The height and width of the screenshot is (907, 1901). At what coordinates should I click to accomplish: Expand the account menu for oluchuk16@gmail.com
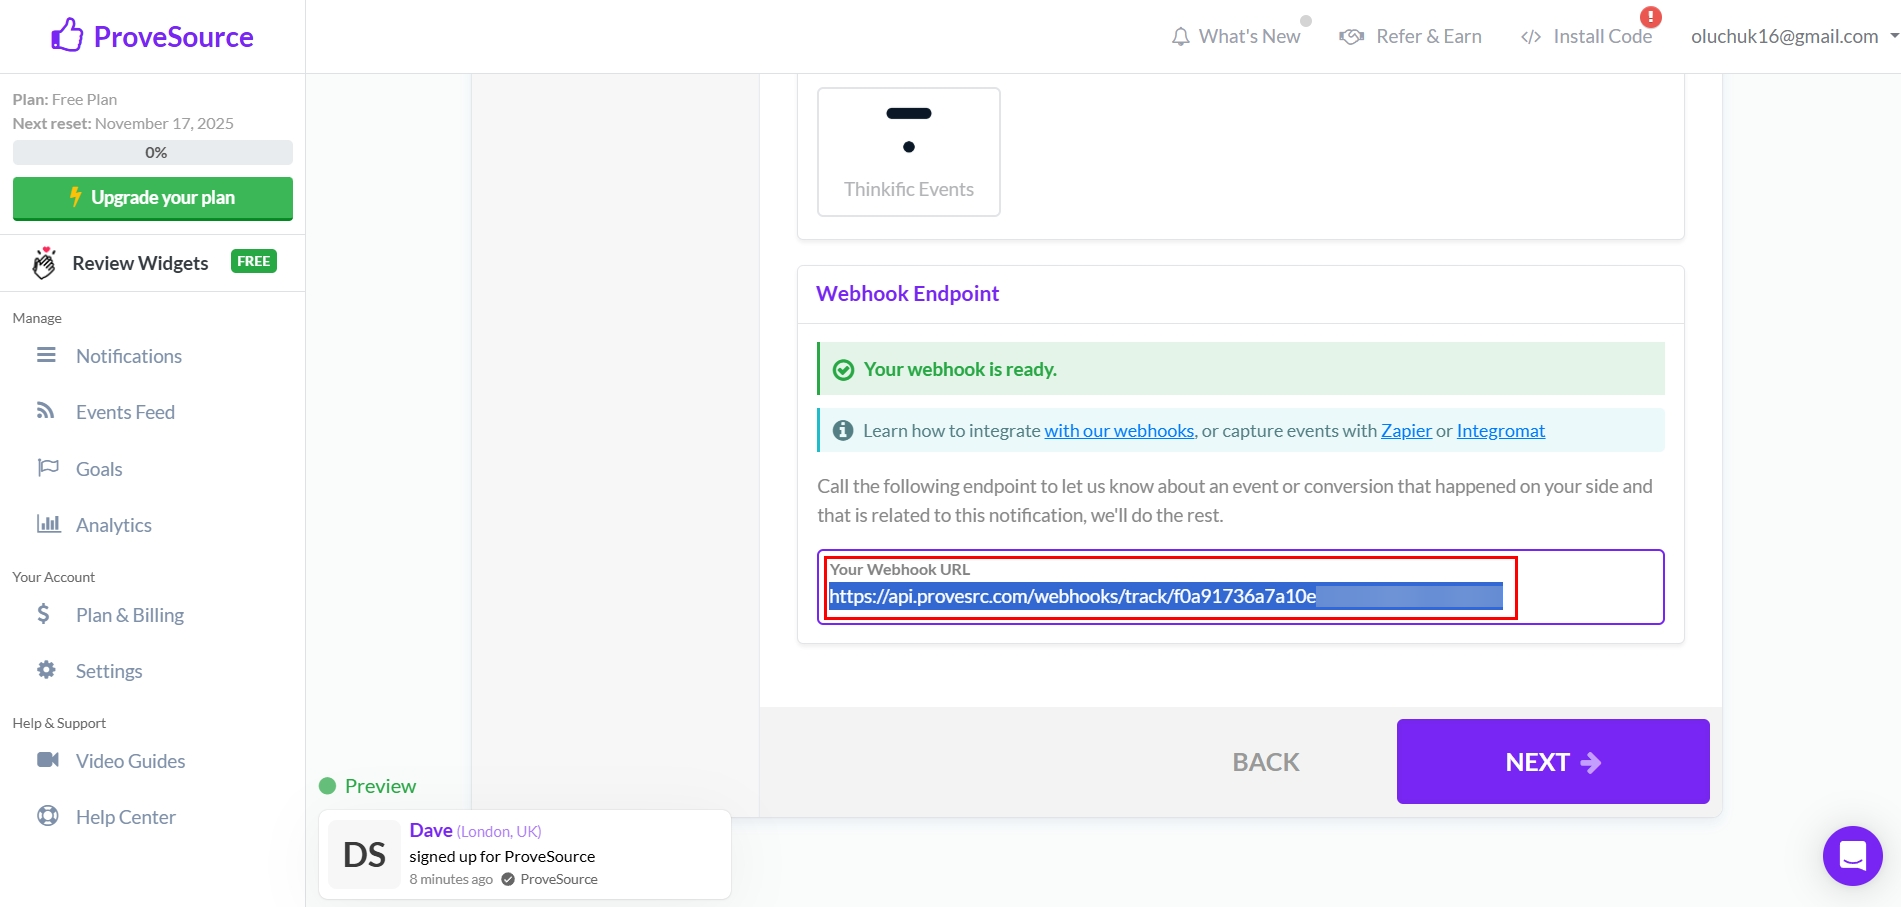[1786, 36]
